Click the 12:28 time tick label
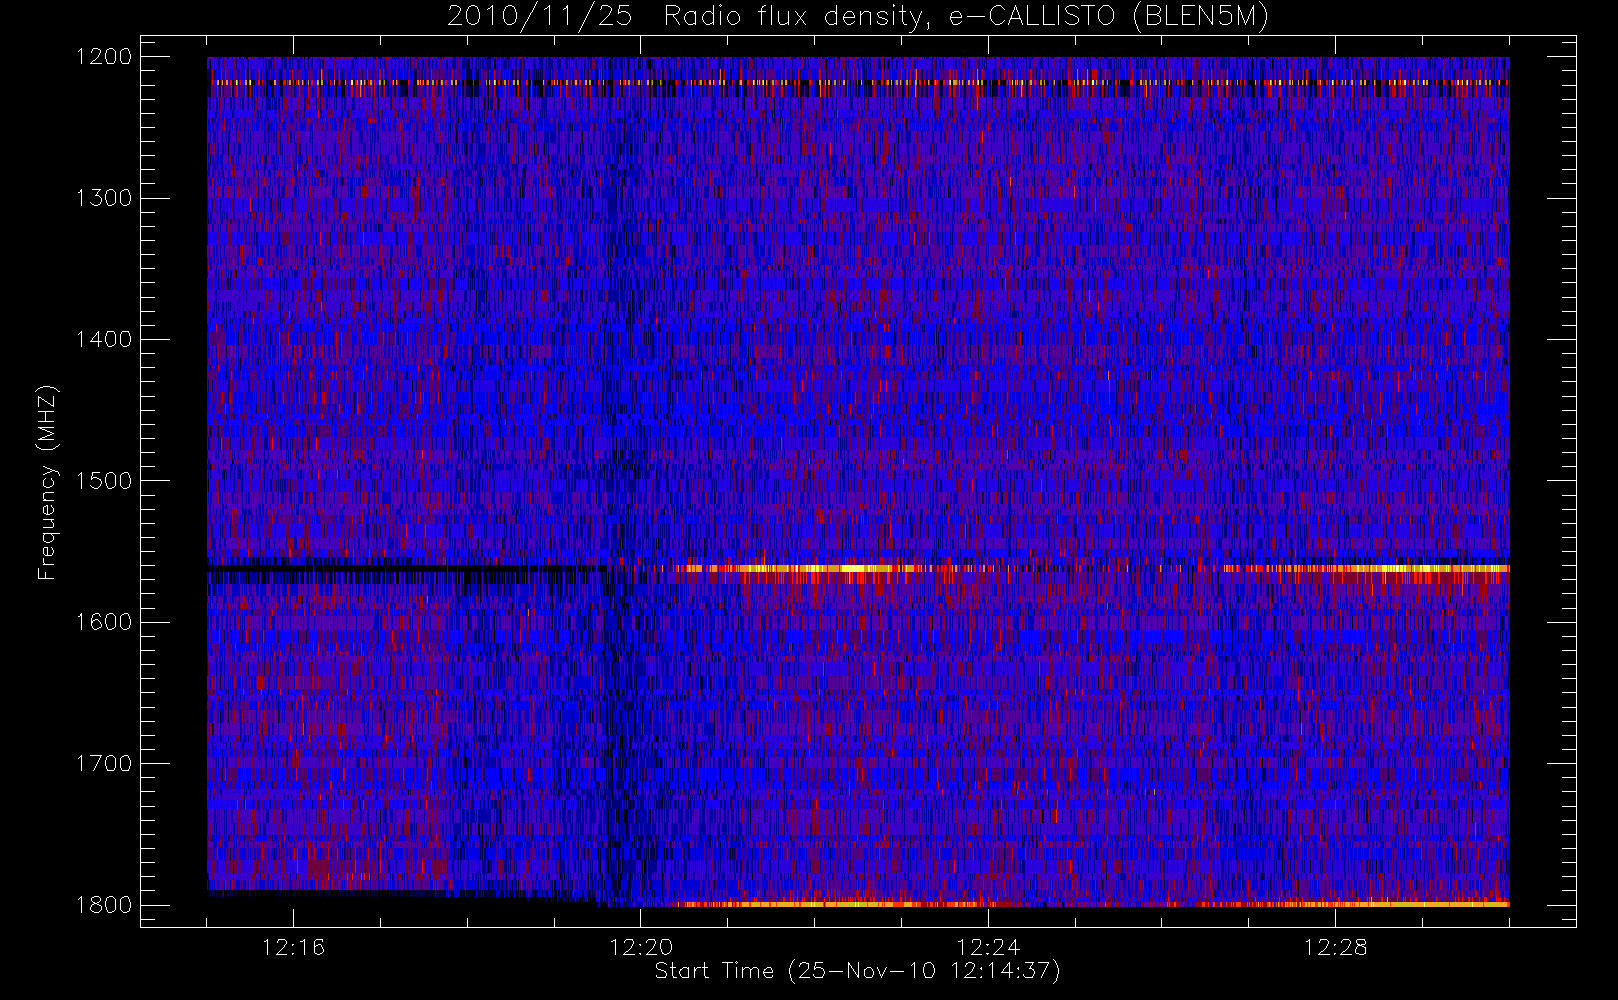 point(1336,947)
